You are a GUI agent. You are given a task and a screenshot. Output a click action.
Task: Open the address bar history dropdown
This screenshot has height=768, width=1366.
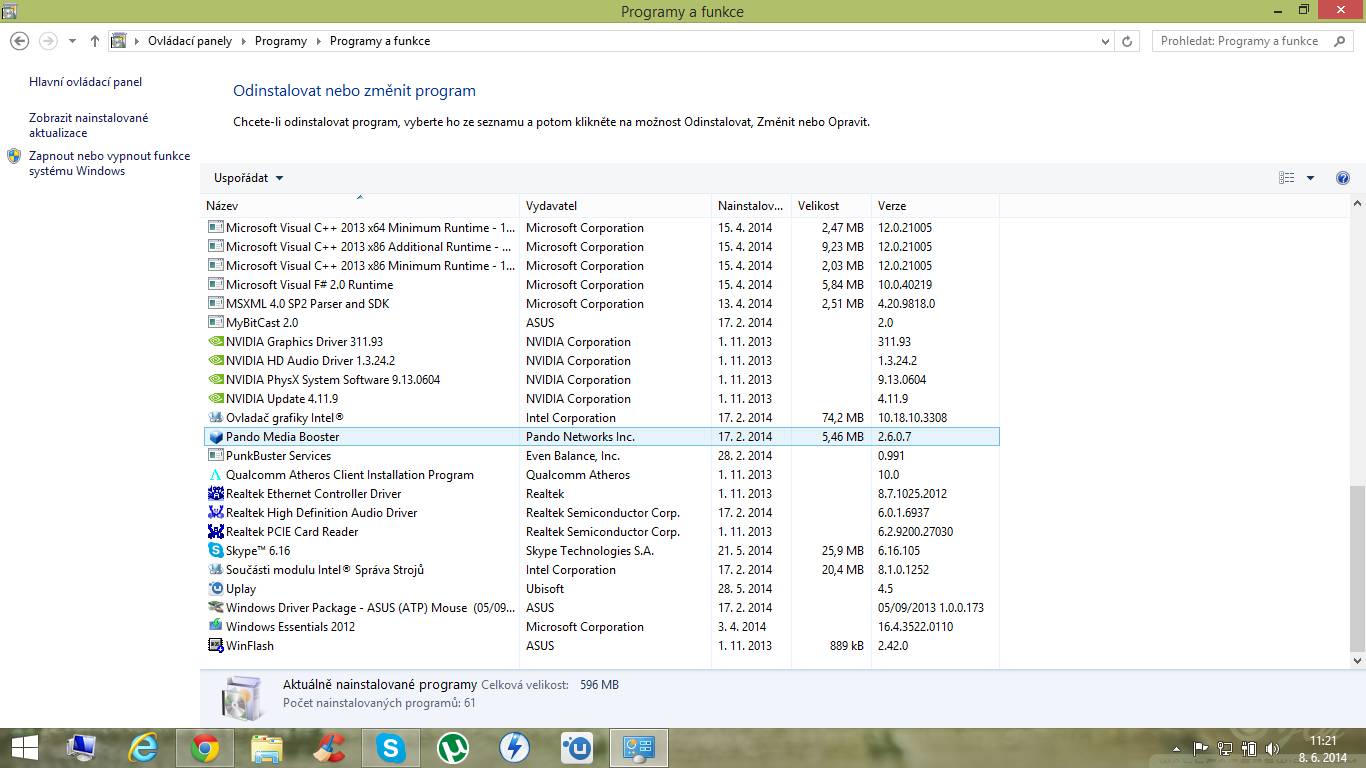pyautogui.click(x=1105, y=41)
